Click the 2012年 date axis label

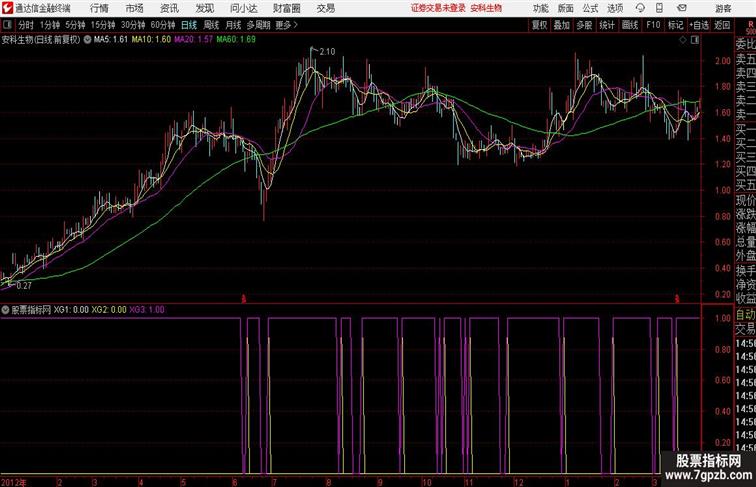click(x=14, y=482)
